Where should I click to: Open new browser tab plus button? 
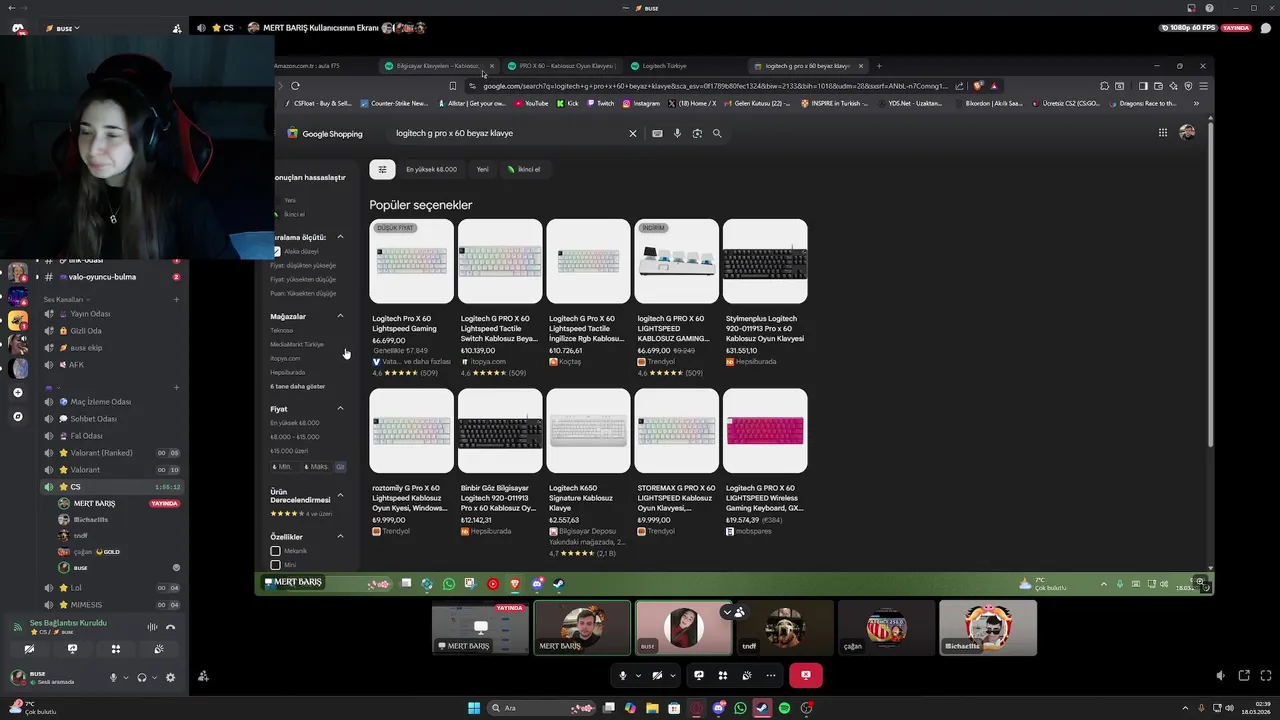[879, 66]
